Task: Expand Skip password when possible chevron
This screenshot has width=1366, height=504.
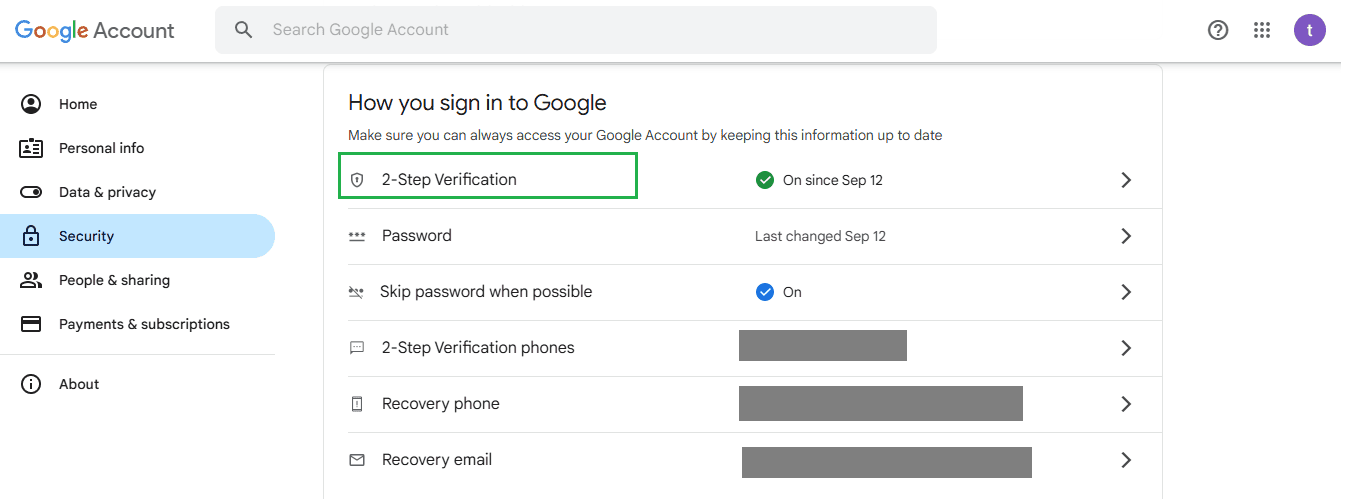Action: point(1126,292)
